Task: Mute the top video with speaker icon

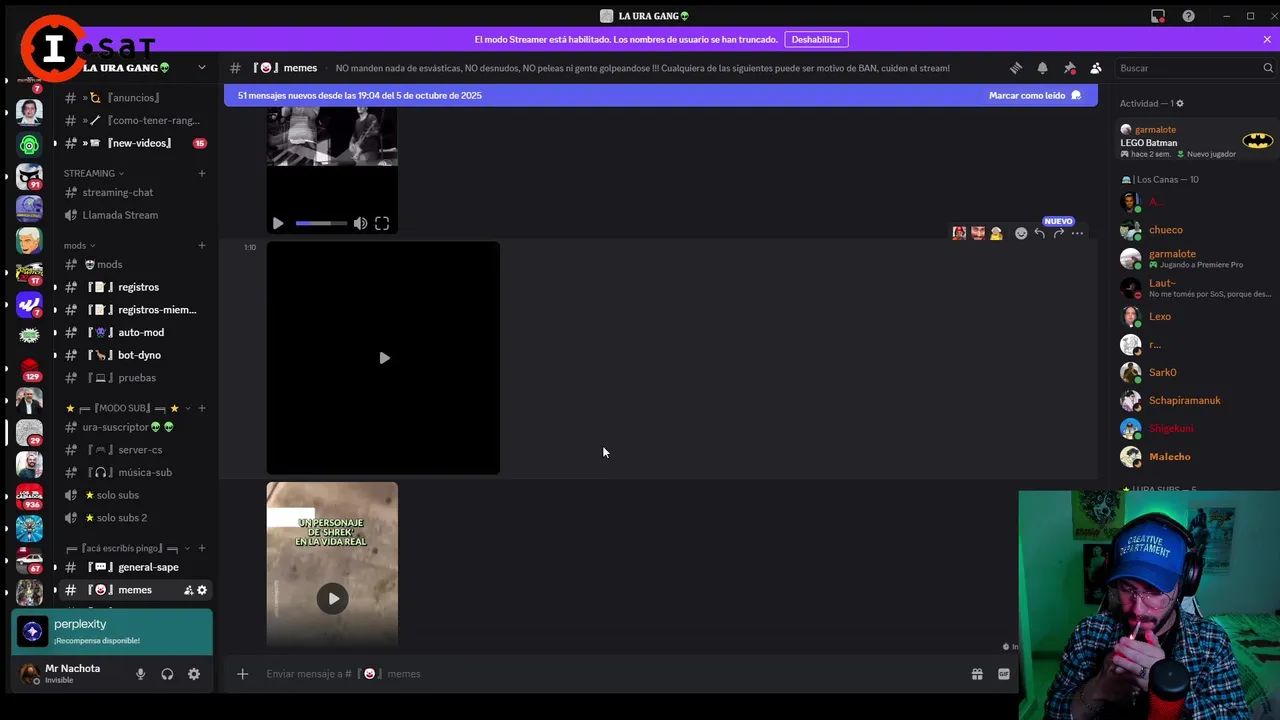Action: (x=360, y=223)
